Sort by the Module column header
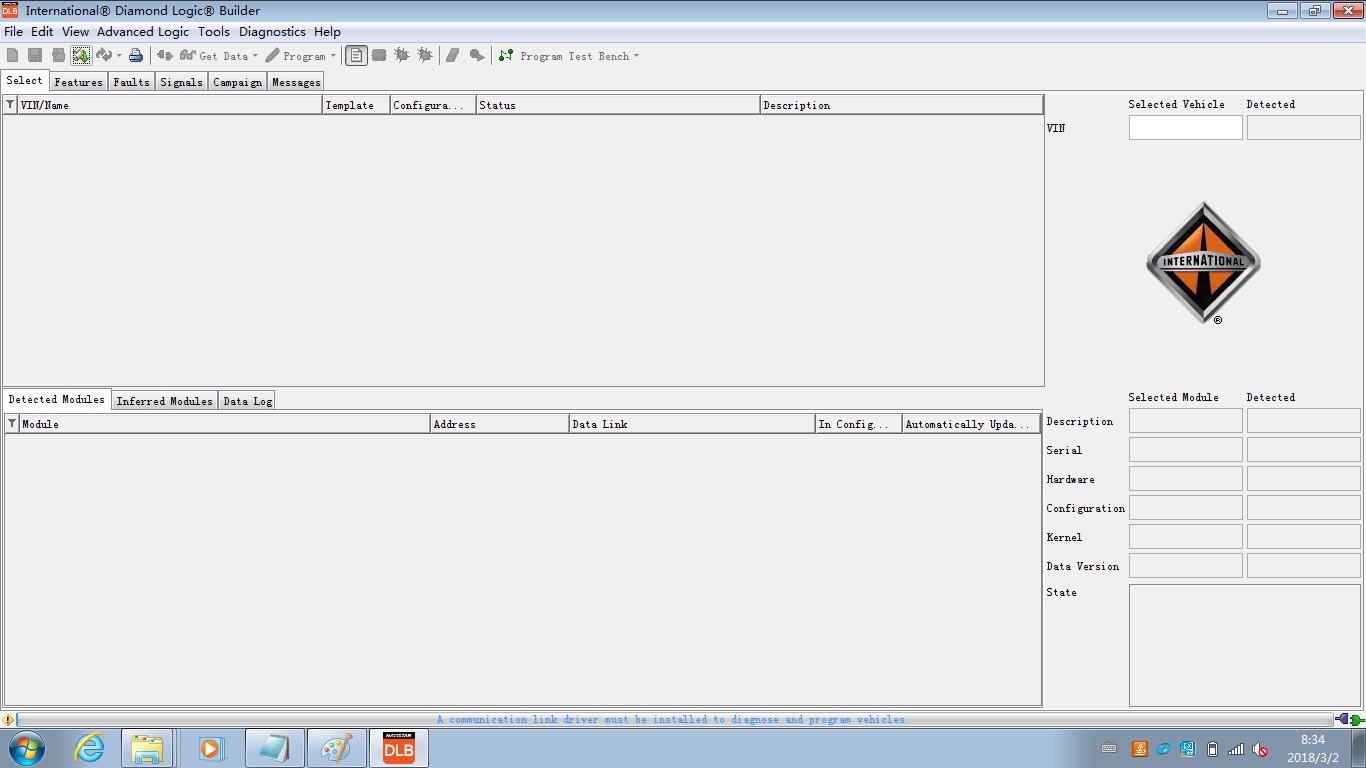1366x768 pixels. 225,424
